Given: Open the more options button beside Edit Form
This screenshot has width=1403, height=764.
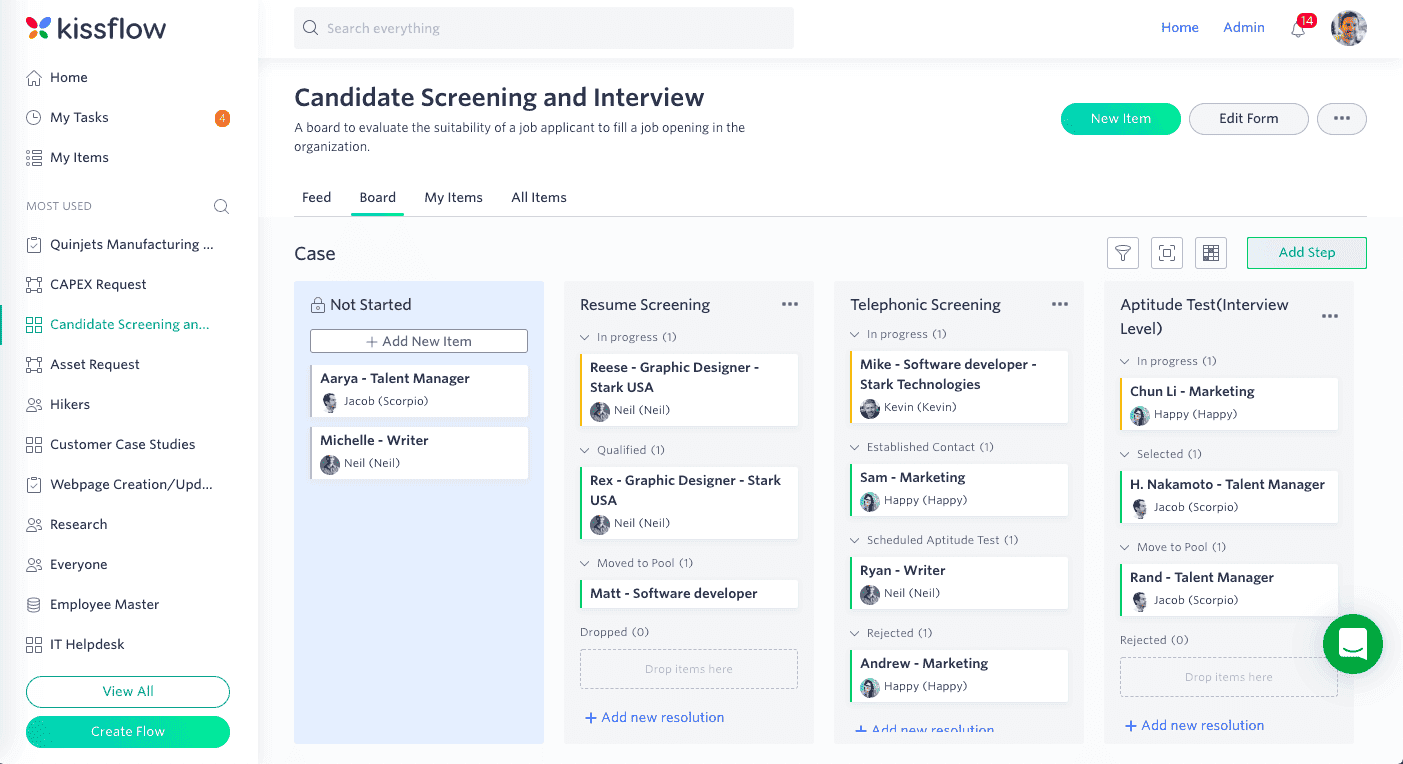Looking at the screenshot, I should [1341, 118].
